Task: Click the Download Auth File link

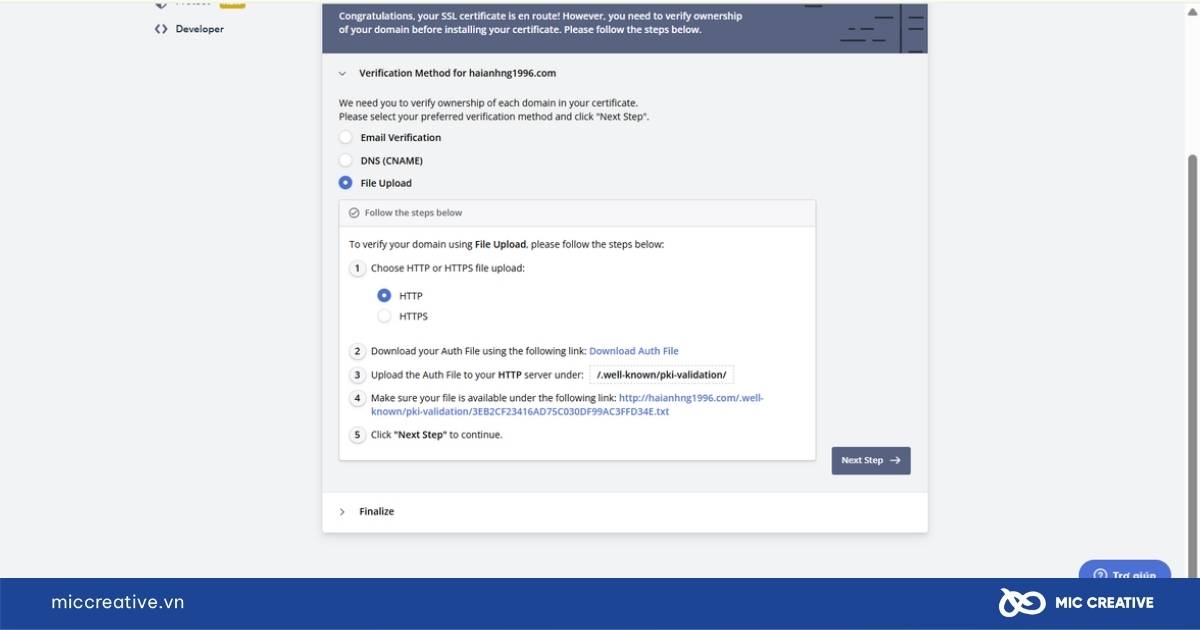Action: [634, 351]
